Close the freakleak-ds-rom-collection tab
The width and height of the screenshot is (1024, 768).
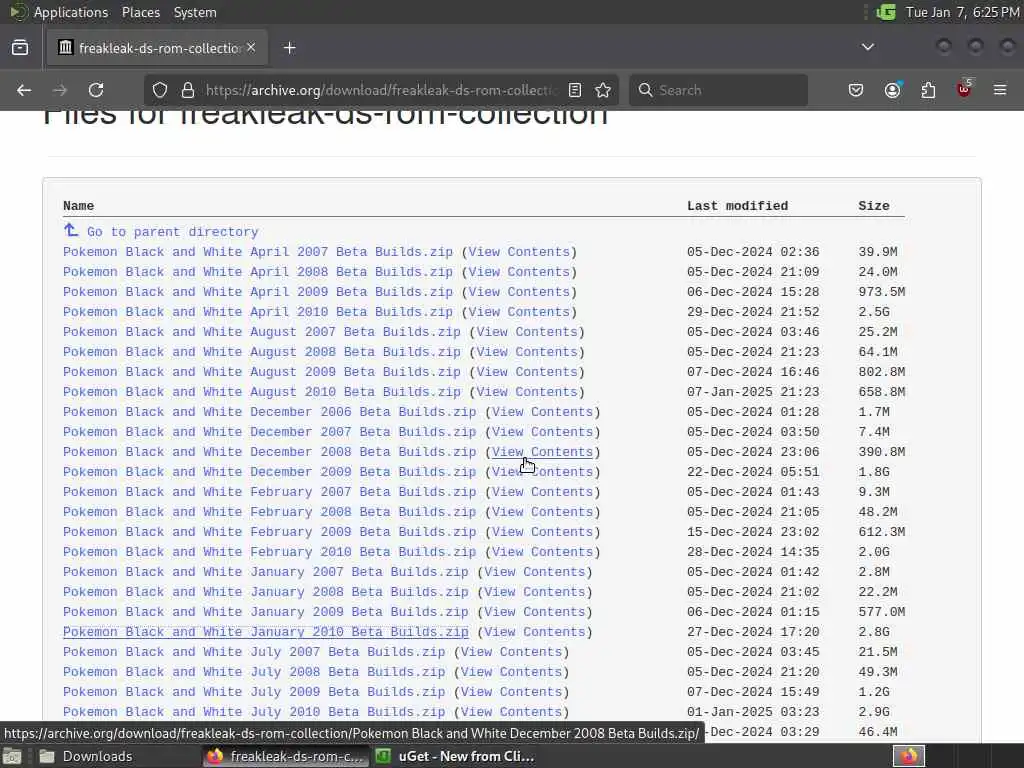click(x=251, y=47)
